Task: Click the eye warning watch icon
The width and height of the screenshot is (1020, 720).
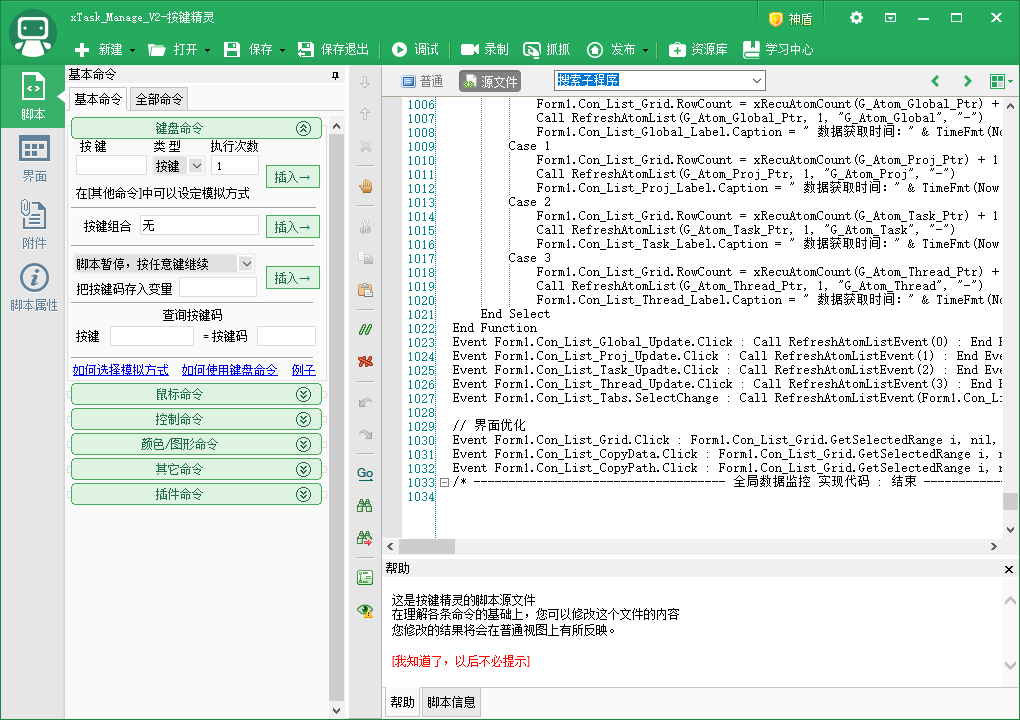Action: click(x=366, y=610)
